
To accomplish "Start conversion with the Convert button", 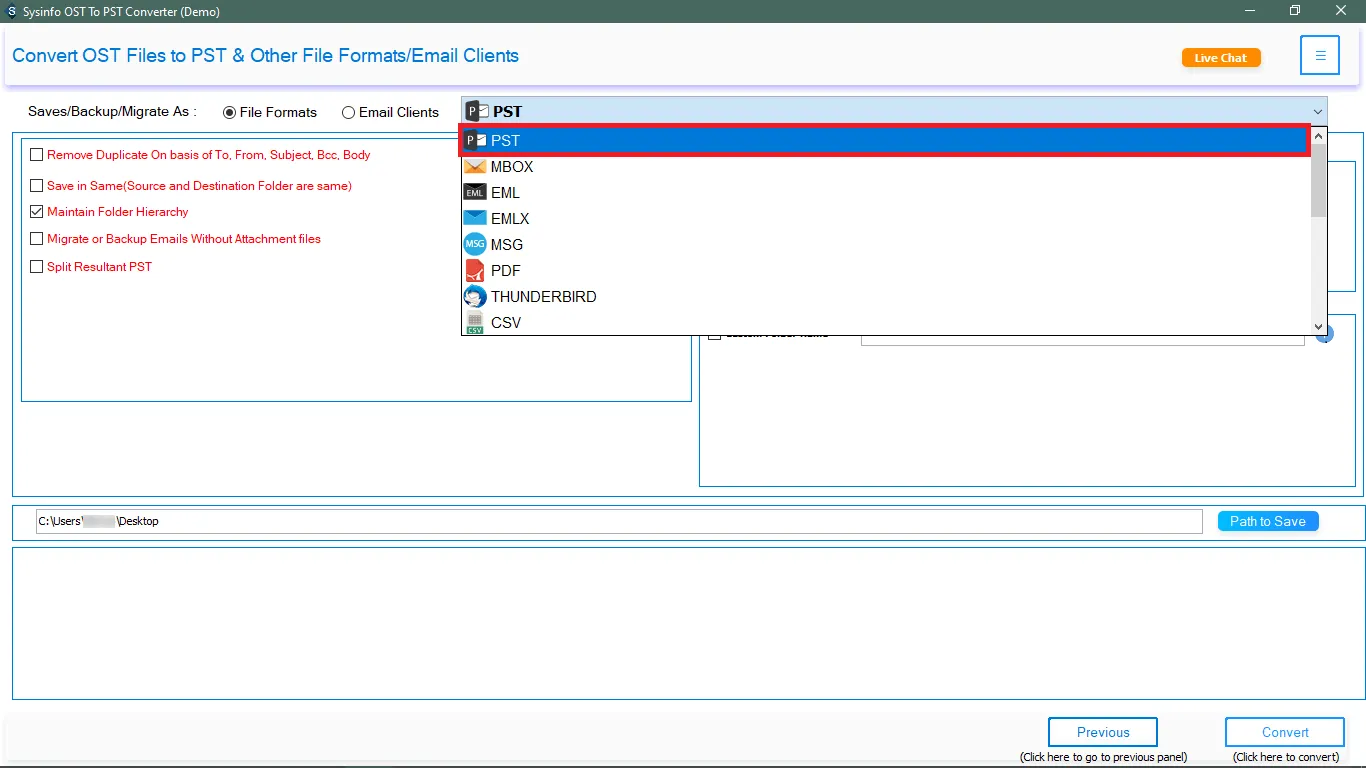I will click(x=1285, y=732).
